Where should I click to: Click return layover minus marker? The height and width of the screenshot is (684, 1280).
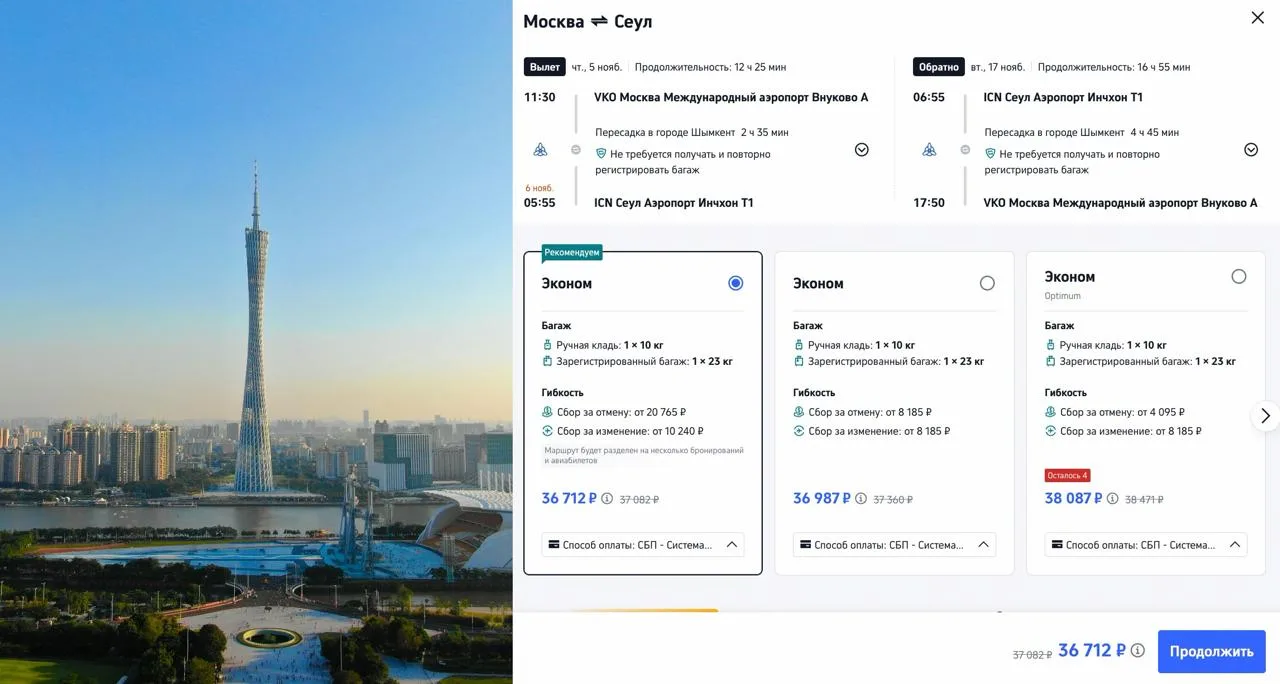[965, 150]
